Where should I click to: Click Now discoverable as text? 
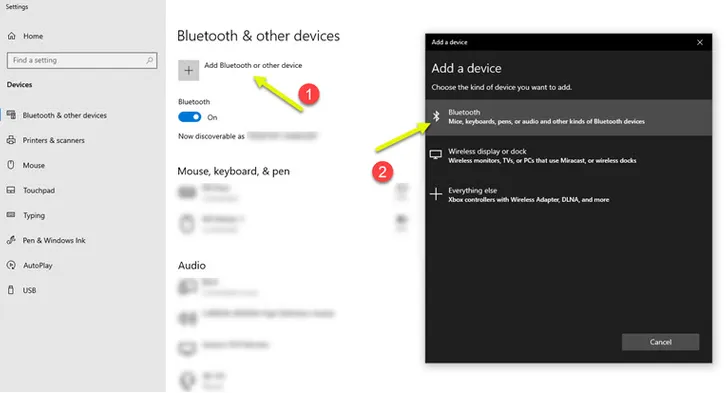[x=211, y=136]
